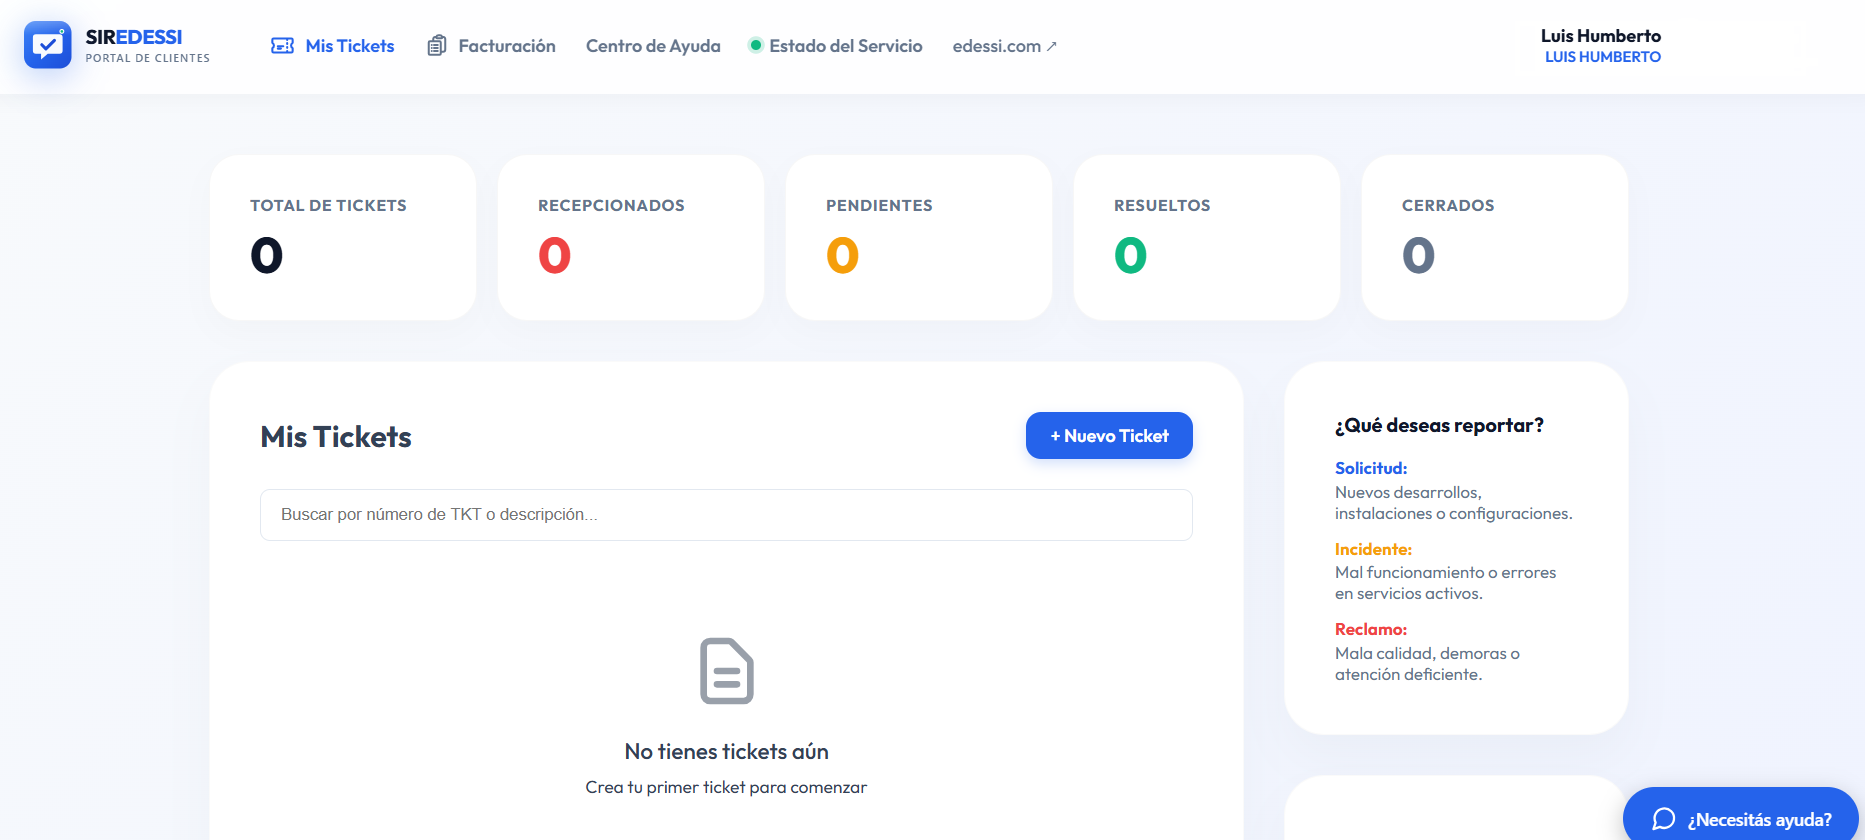
Task: Select the Recepcionados counter card
Action: coord(631,238)
